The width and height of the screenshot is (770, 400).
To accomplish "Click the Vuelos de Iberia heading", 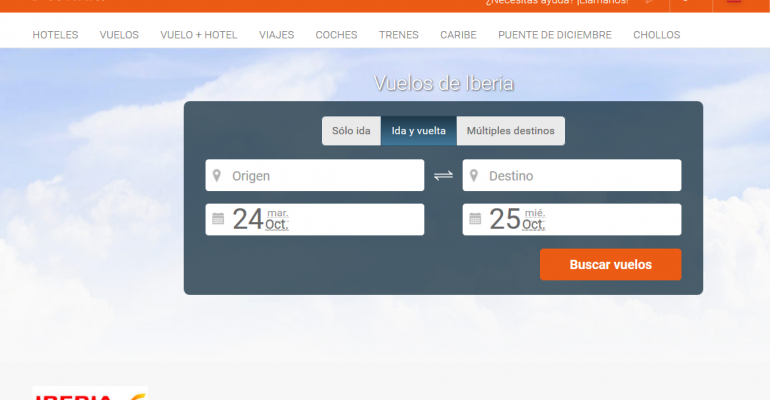I will (x=443, y=83).
